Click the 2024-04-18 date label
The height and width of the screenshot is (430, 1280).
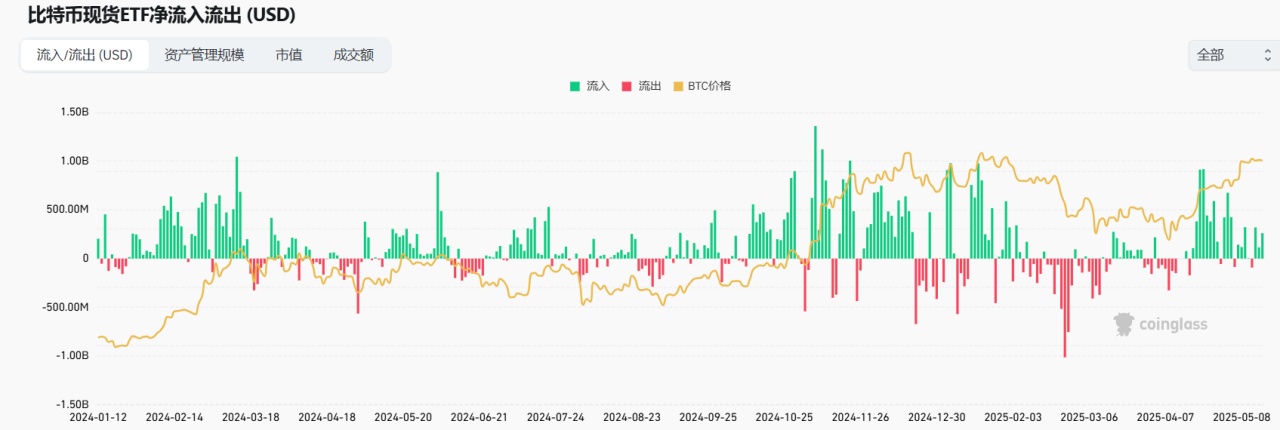click(327, 417)
